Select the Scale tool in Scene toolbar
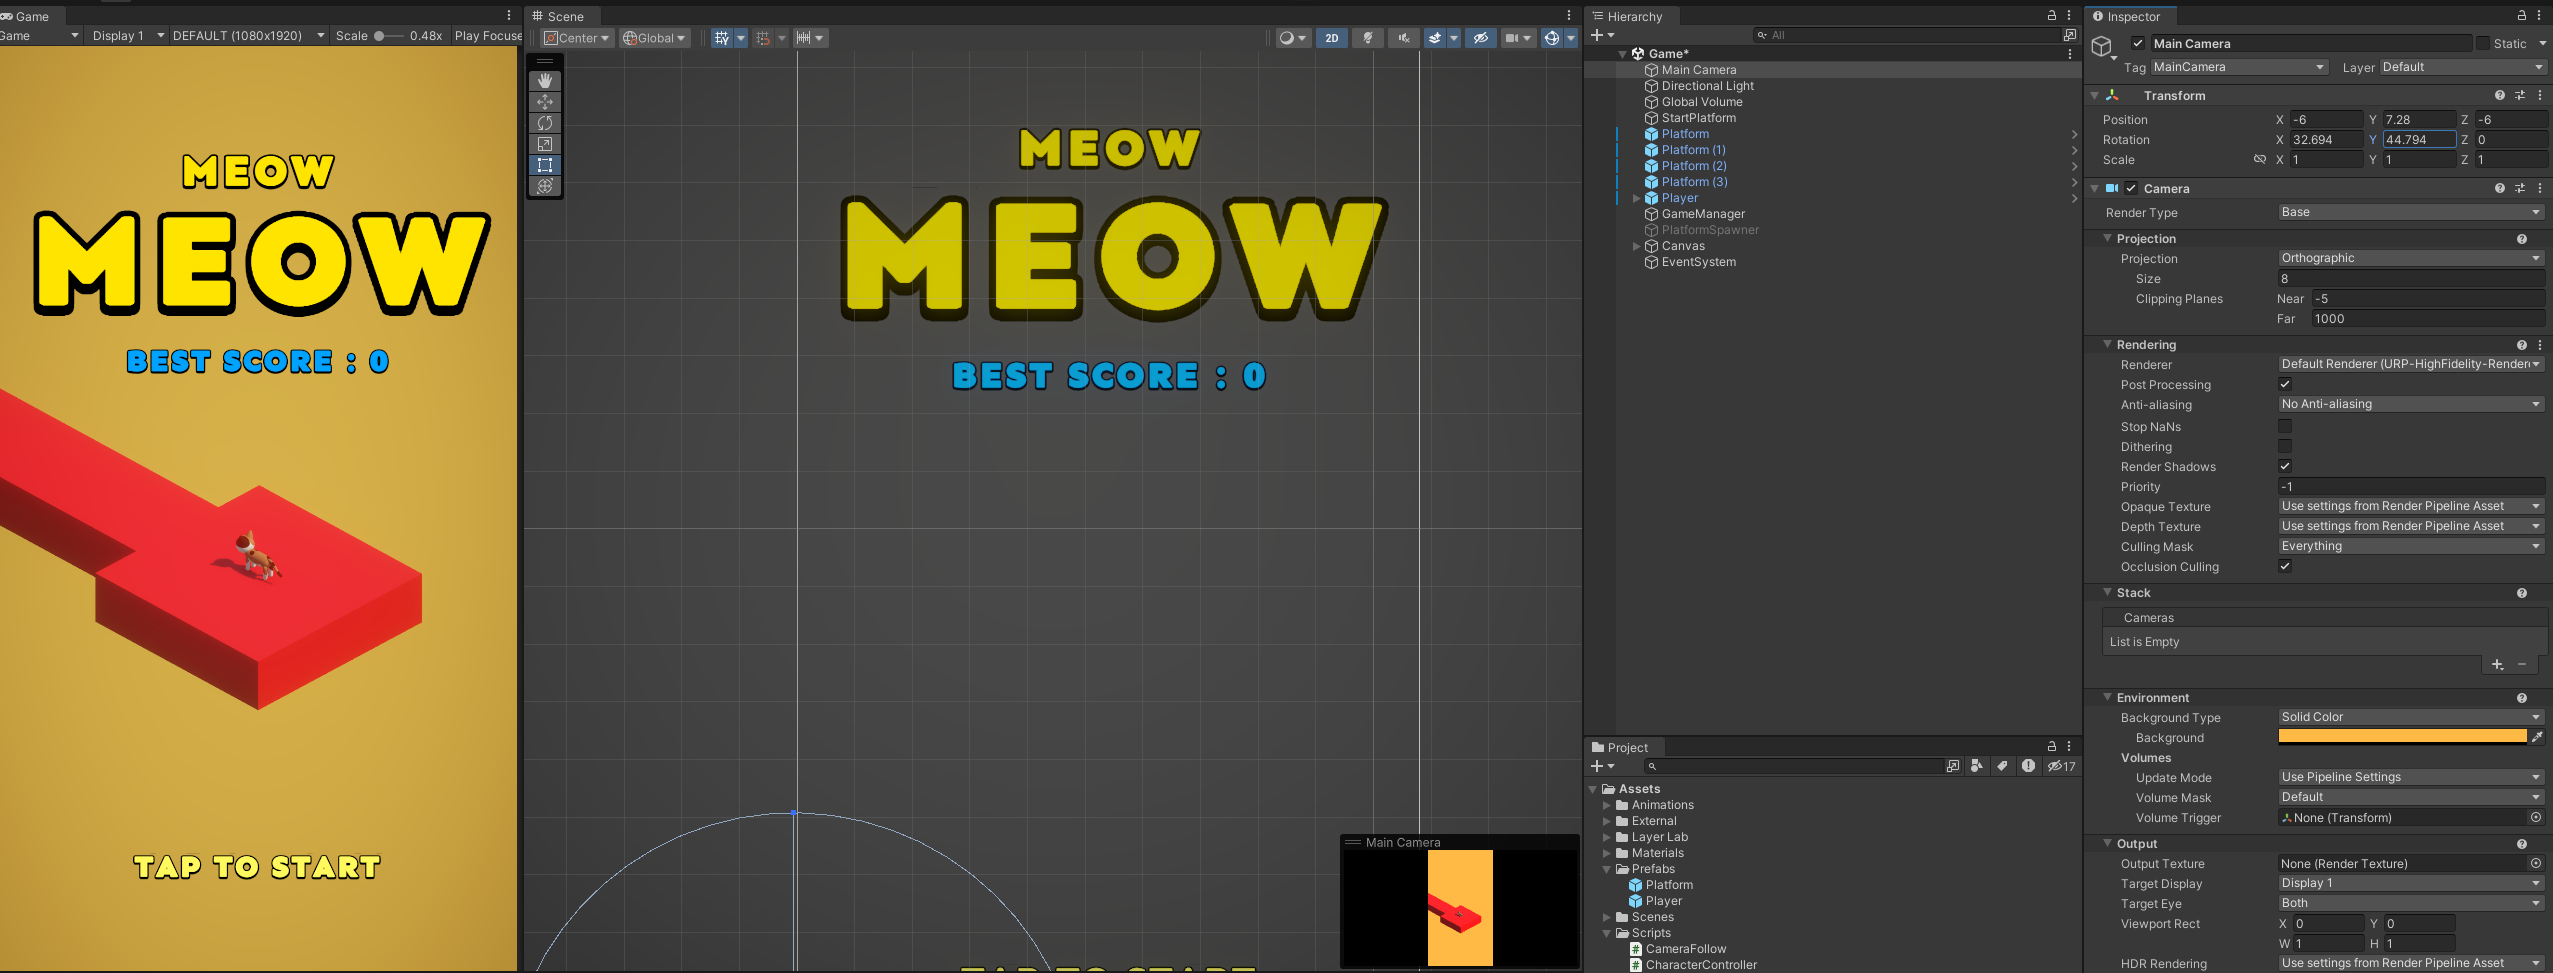 [x=545, y=144]
